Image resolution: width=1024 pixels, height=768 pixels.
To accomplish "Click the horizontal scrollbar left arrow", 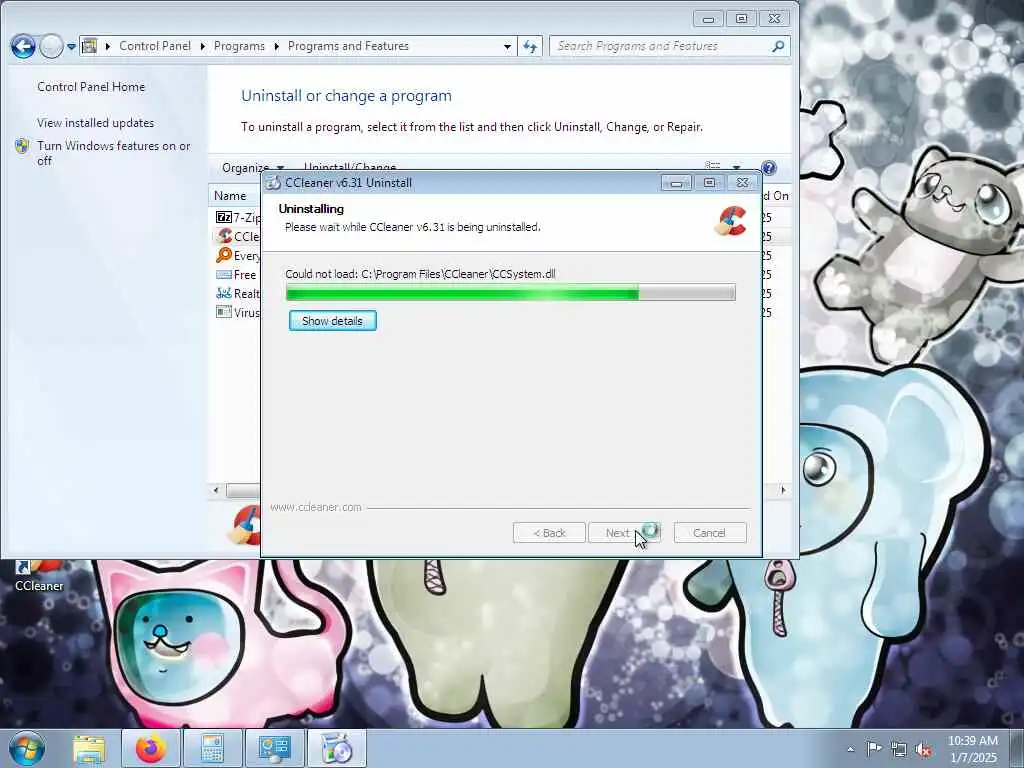I will tap(216, 490).
